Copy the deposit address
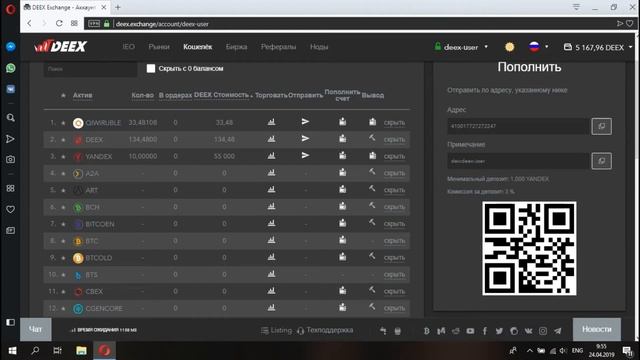The width and height of the screenshot is (640, 360). [602, 126]
